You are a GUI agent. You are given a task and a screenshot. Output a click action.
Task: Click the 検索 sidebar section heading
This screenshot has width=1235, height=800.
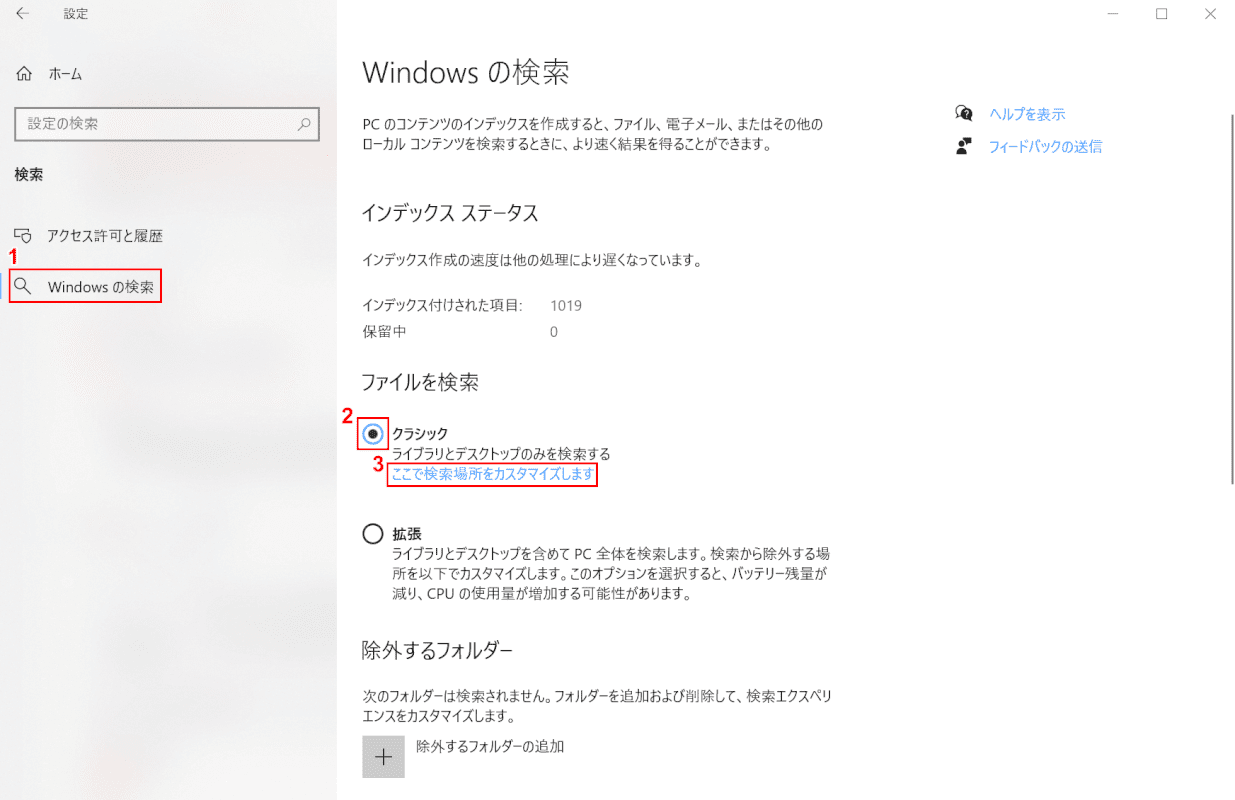pos(28,174)
